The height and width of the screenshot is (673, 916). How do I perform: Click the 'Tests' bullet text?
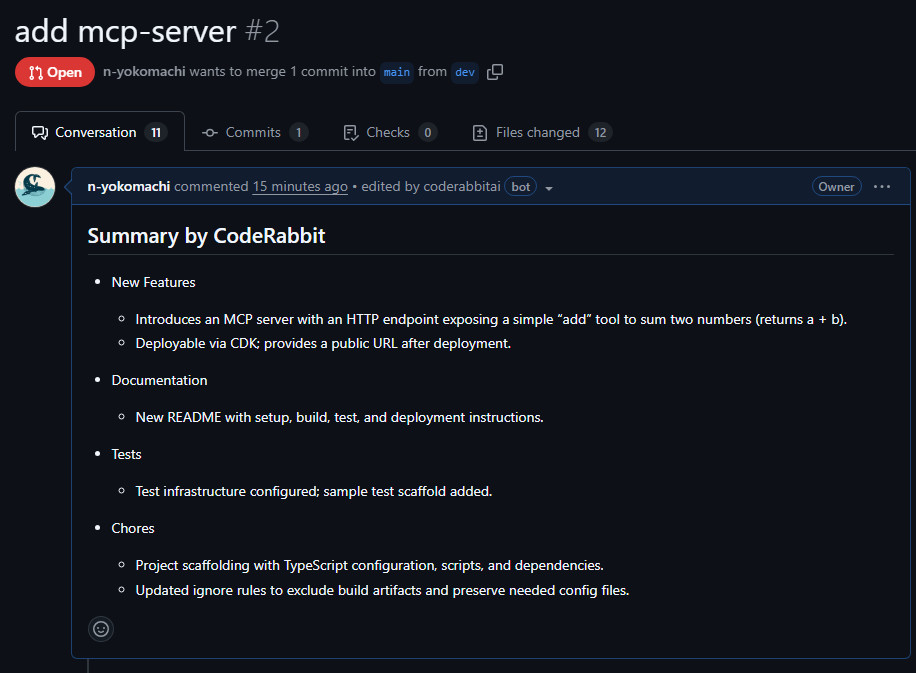(126, 455)
